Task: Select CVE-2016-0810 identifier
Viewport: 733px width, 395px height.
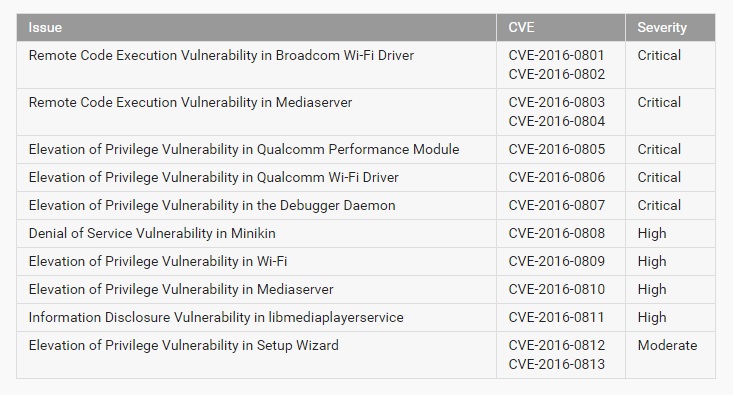Action: [x=556, y=289]
